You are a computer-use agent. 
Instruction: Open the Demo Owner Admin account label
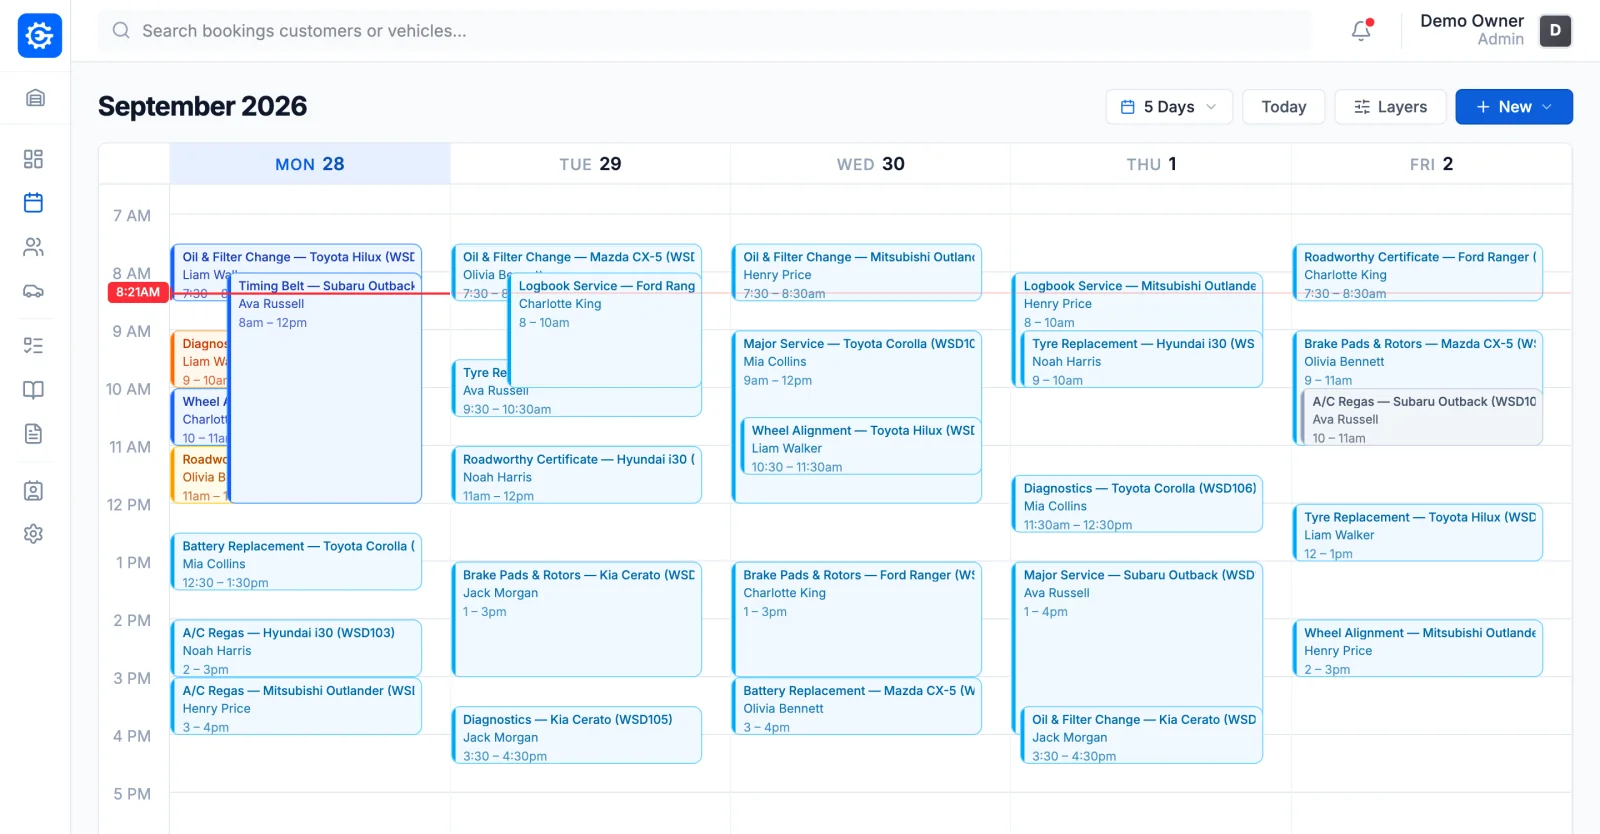pyautogui.click(x=1472, y=30)
